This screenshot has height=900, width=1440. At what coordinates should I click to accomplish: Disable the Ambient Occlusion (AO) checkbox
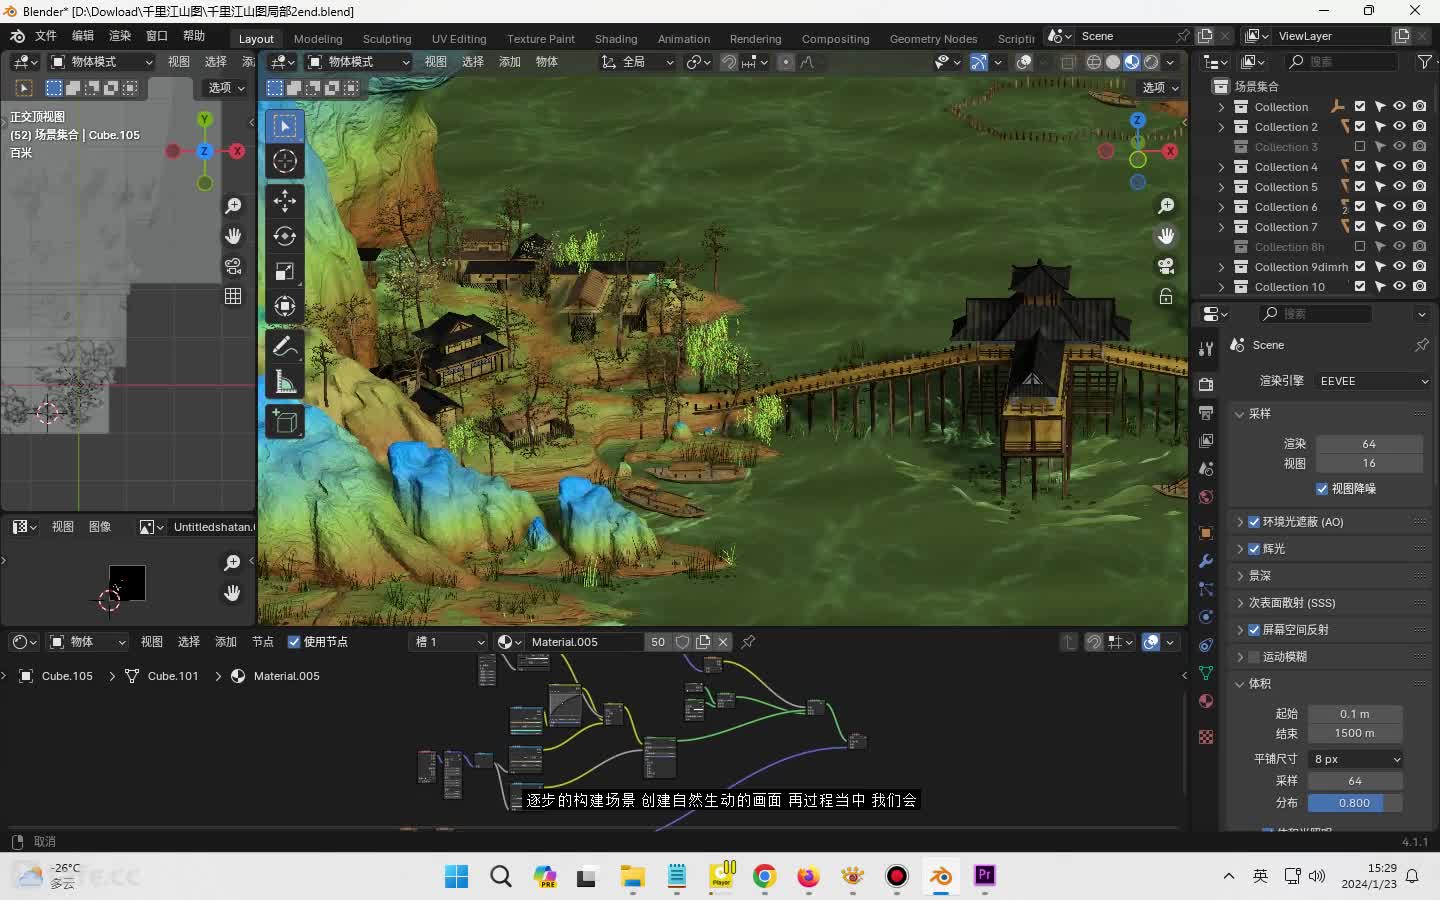pos(1254,522)
